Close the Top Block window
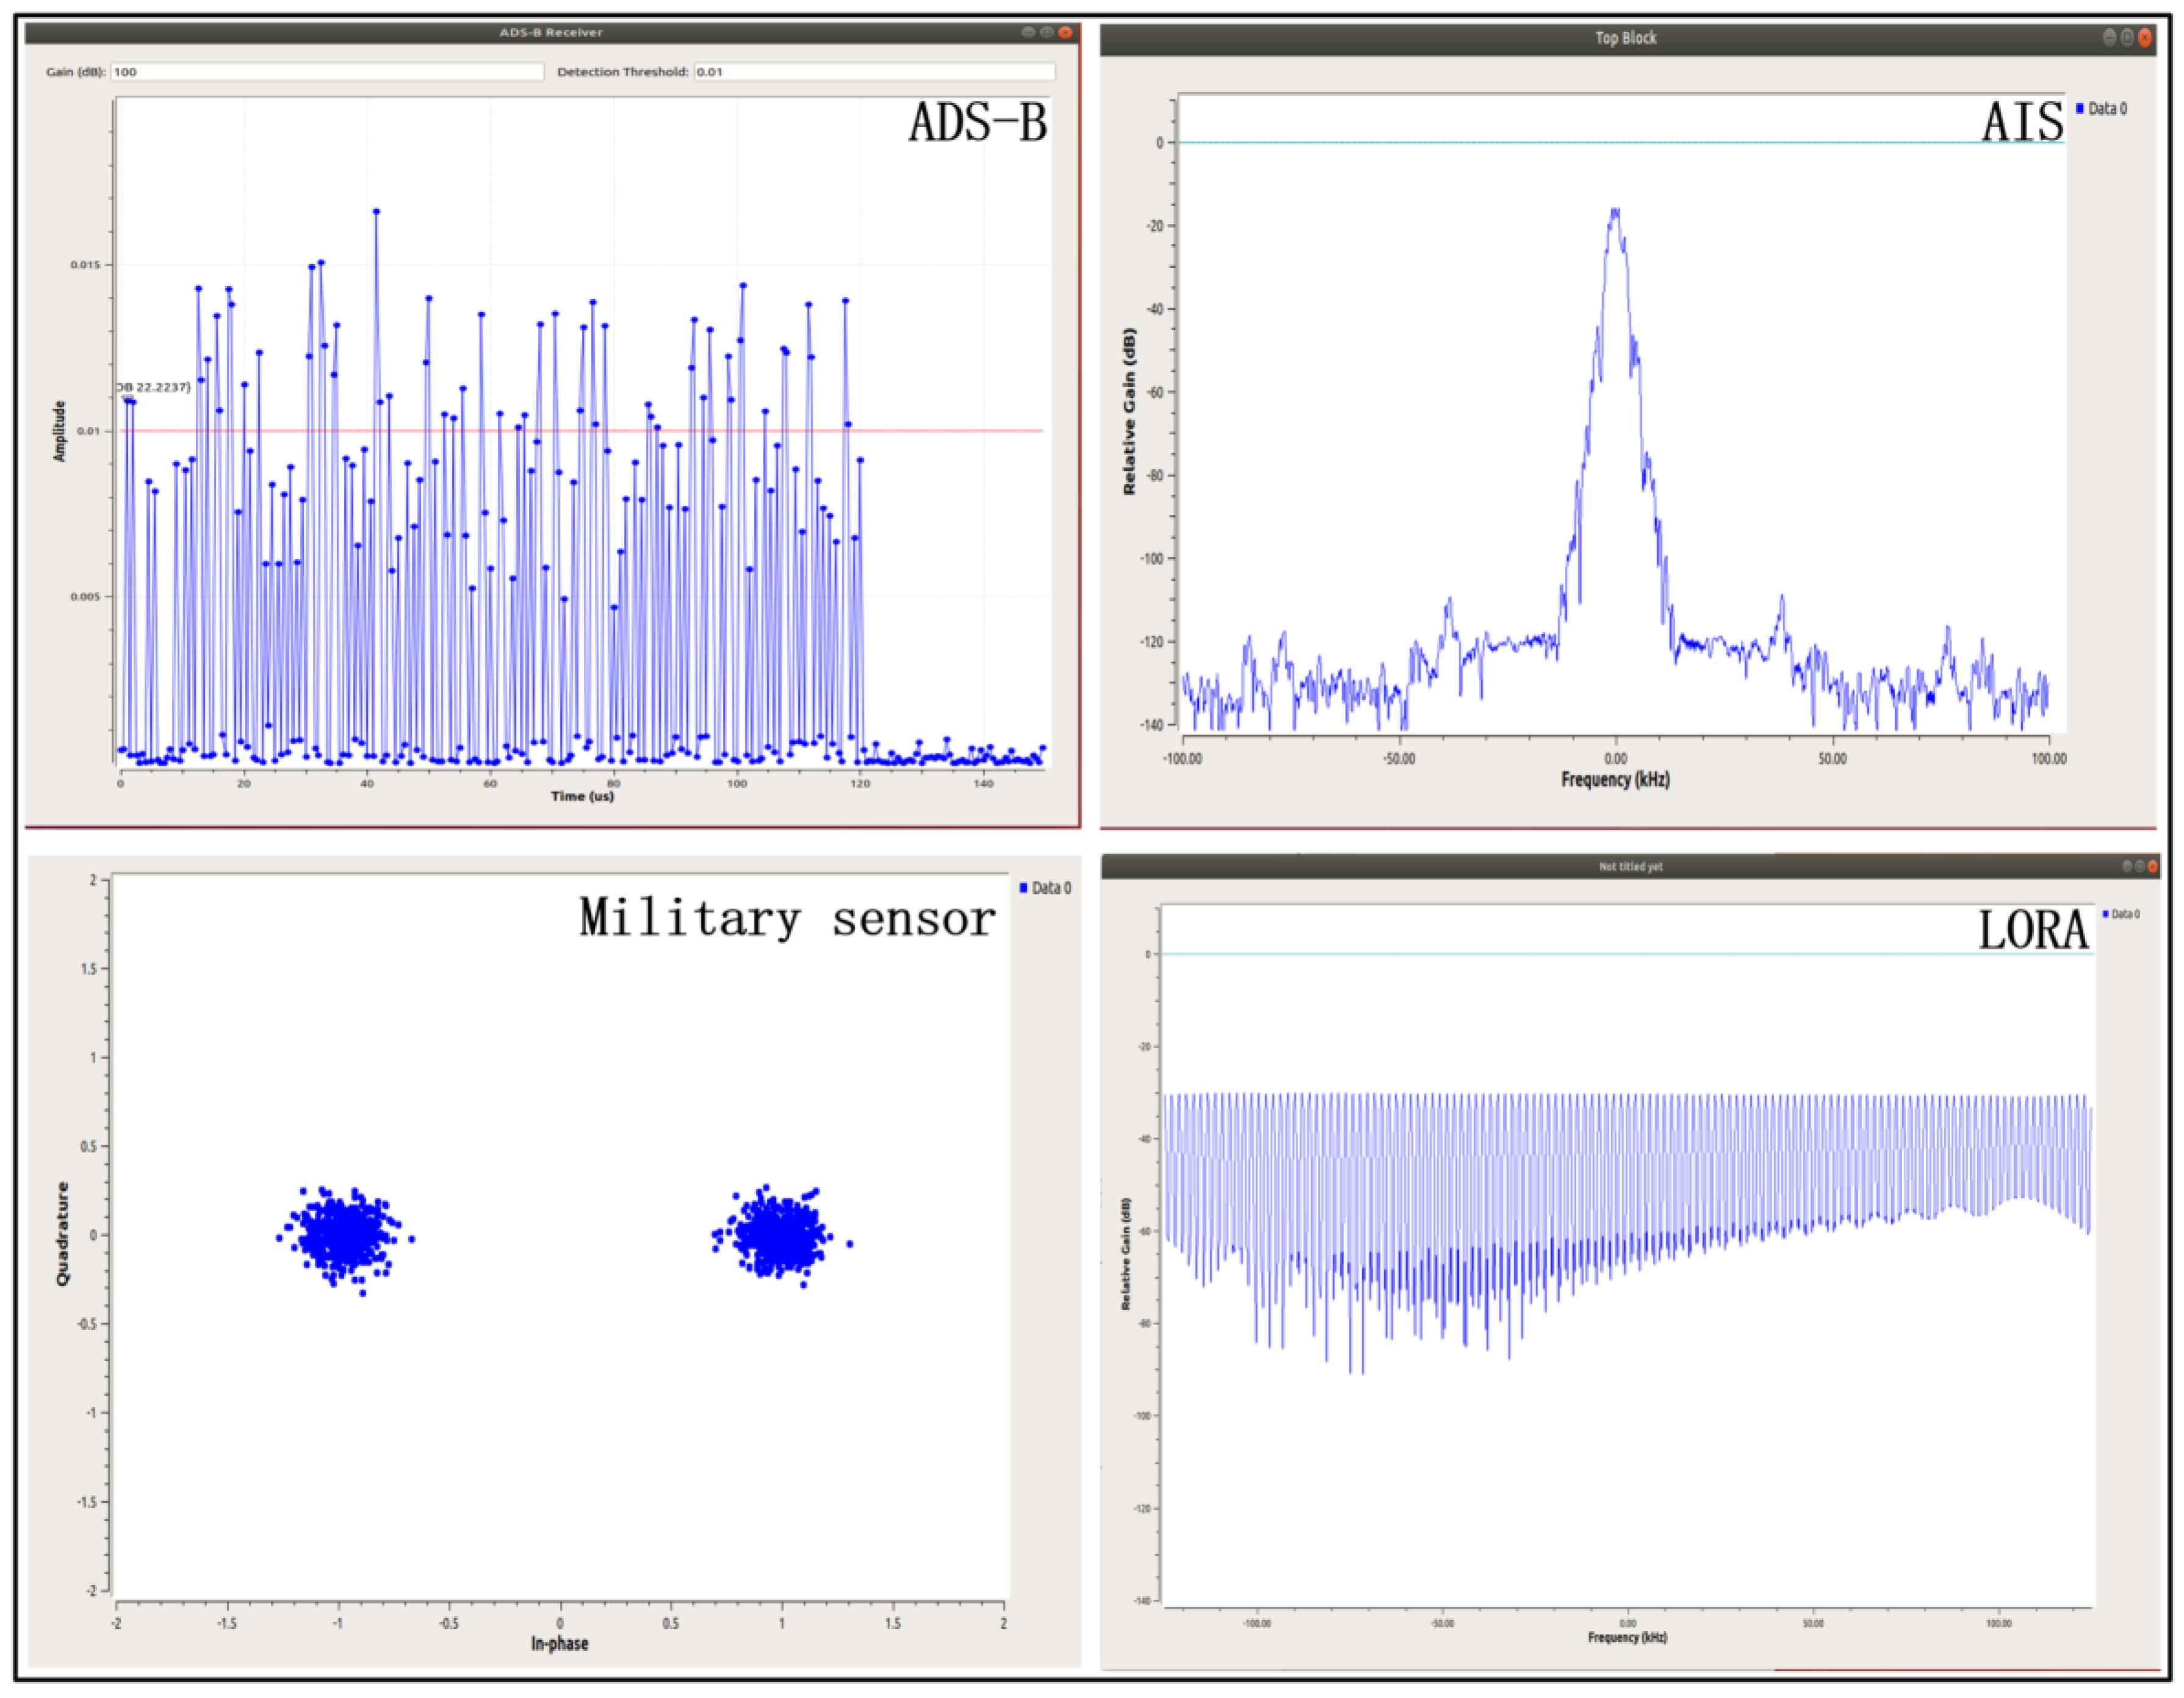Image resolution: width=2184 pixels, height=1698 pixels. point(2144,38)
